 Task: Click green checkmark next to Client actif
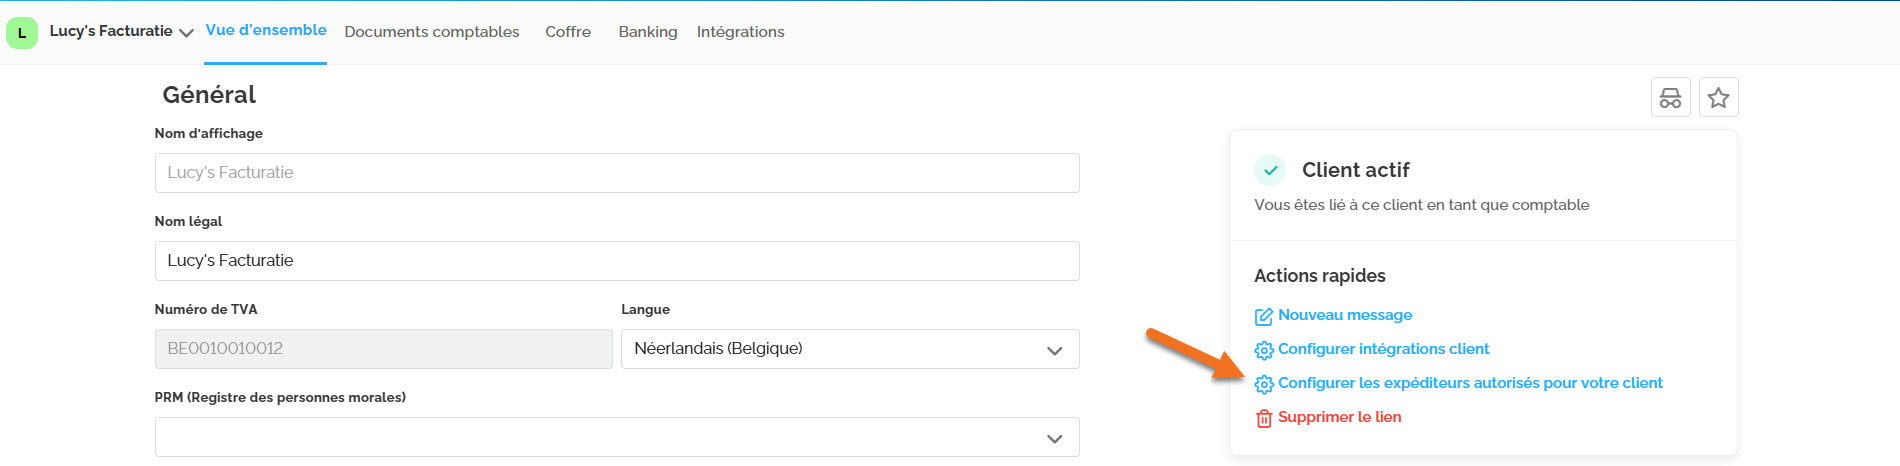[x=1270, y=170]
